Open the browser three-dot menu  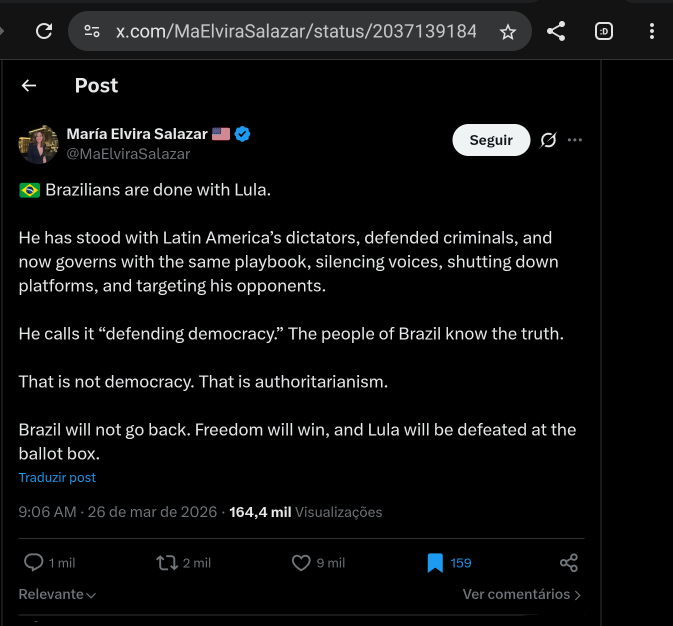point(652,32)
